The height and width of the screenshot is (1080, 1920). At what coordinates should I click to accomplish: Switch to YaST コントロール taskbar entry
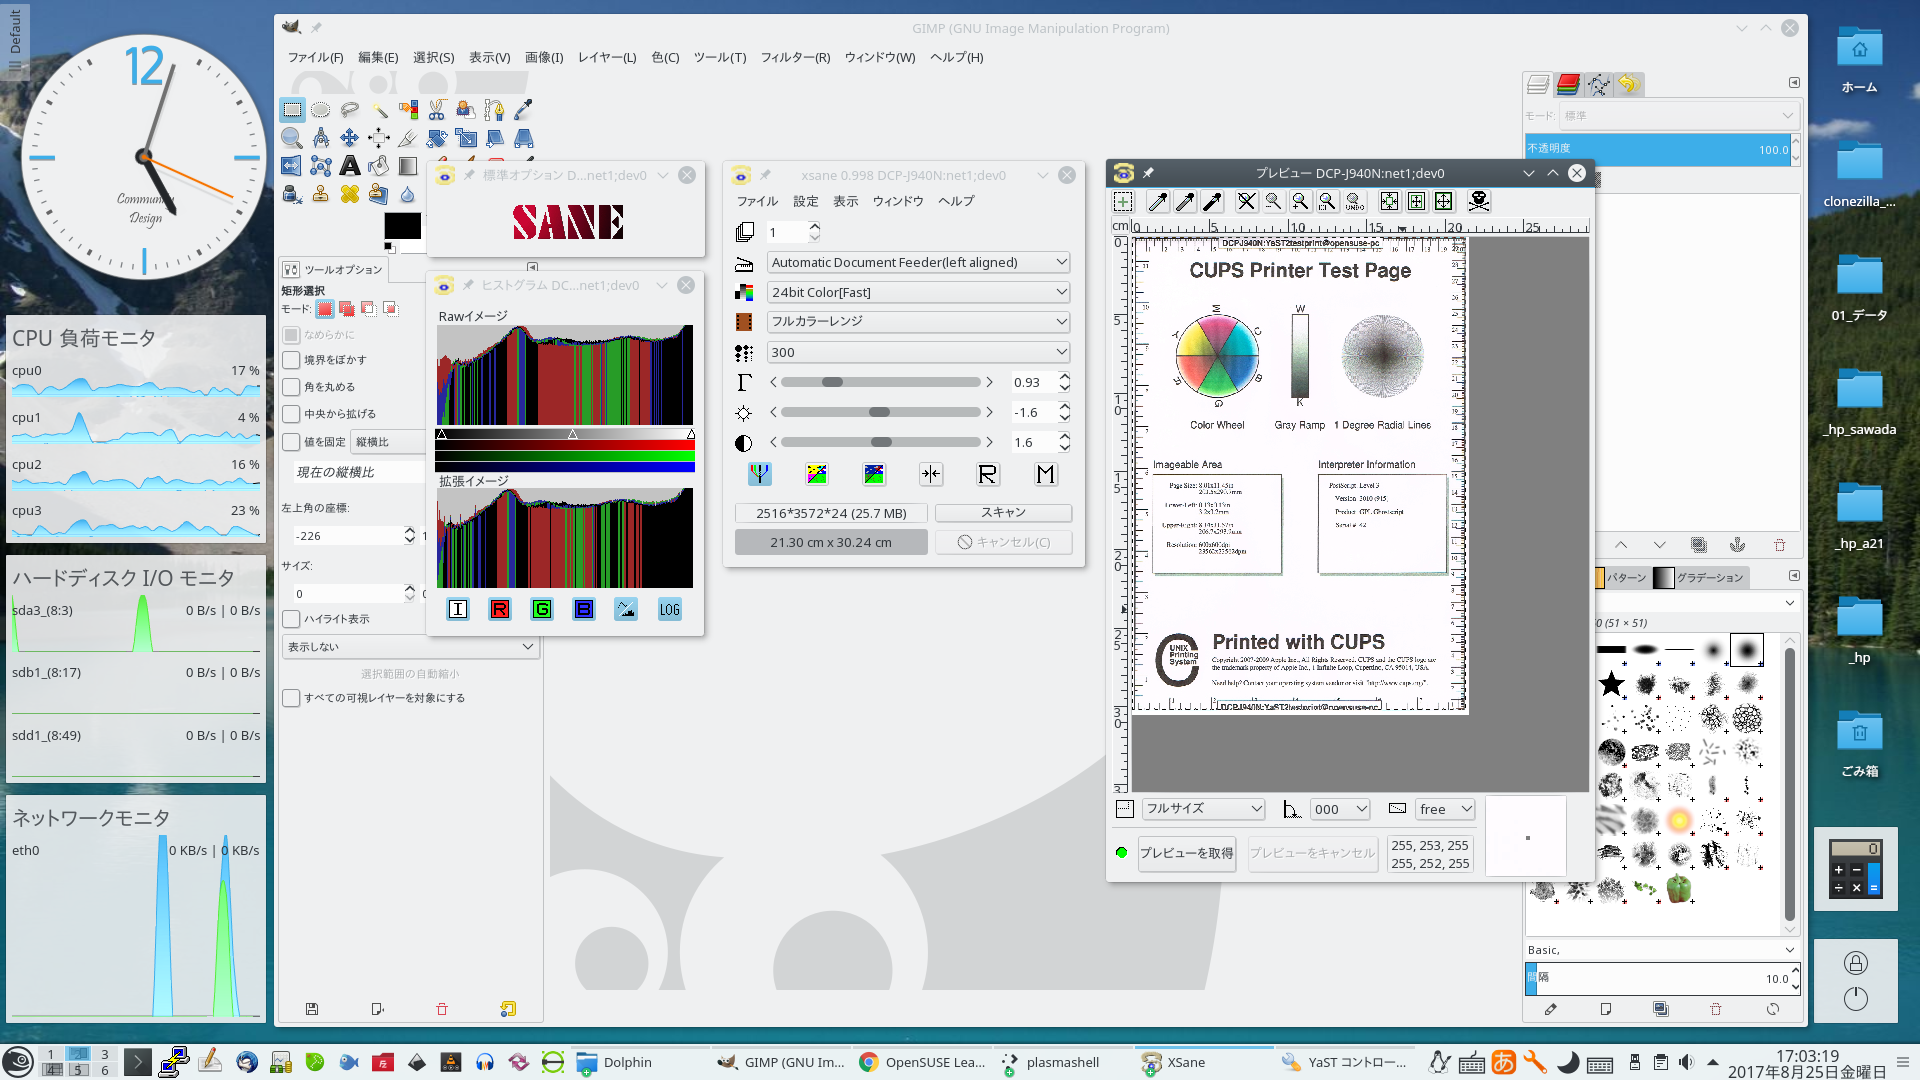point(1345,1062)
